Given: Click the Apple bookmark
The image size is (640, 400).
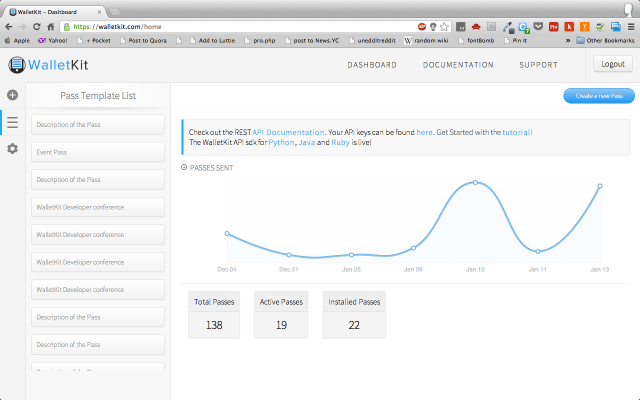Looking at the screenshot, I should [x=17, y=40].
